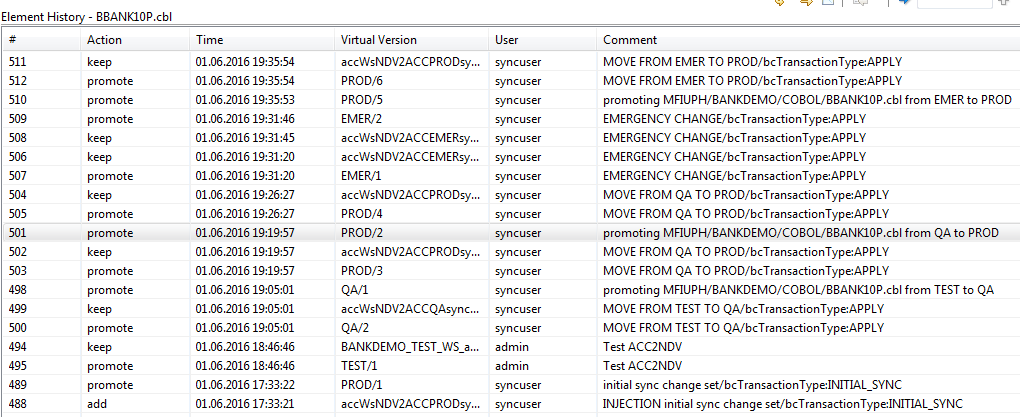Select the highlighted PROD/2 promote row
Screen dimensions: 1020x417
pos(511,233)
